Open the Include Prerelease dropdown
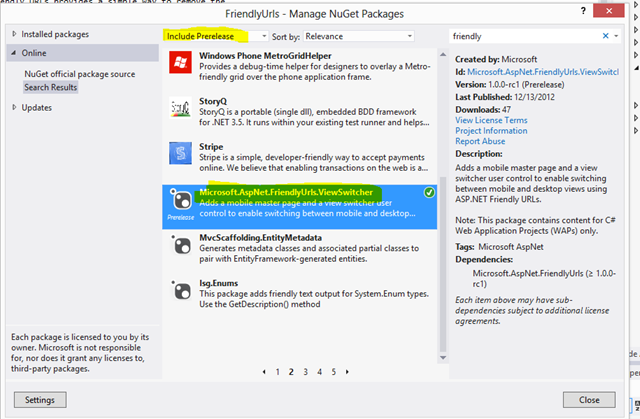640x419 pixels. (216, 36)
